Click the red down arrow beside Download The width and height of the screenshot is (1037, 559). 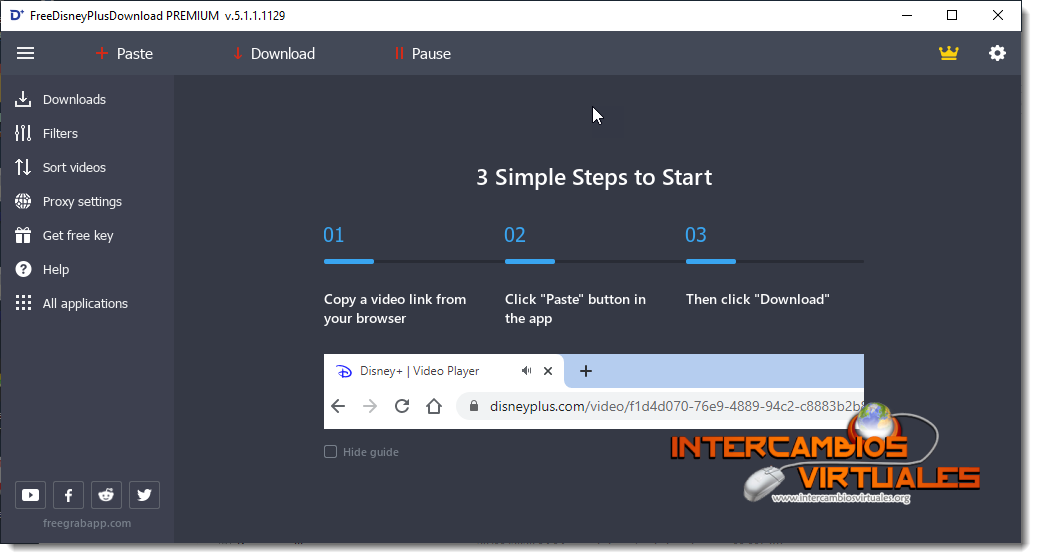[x=238, y=54]
